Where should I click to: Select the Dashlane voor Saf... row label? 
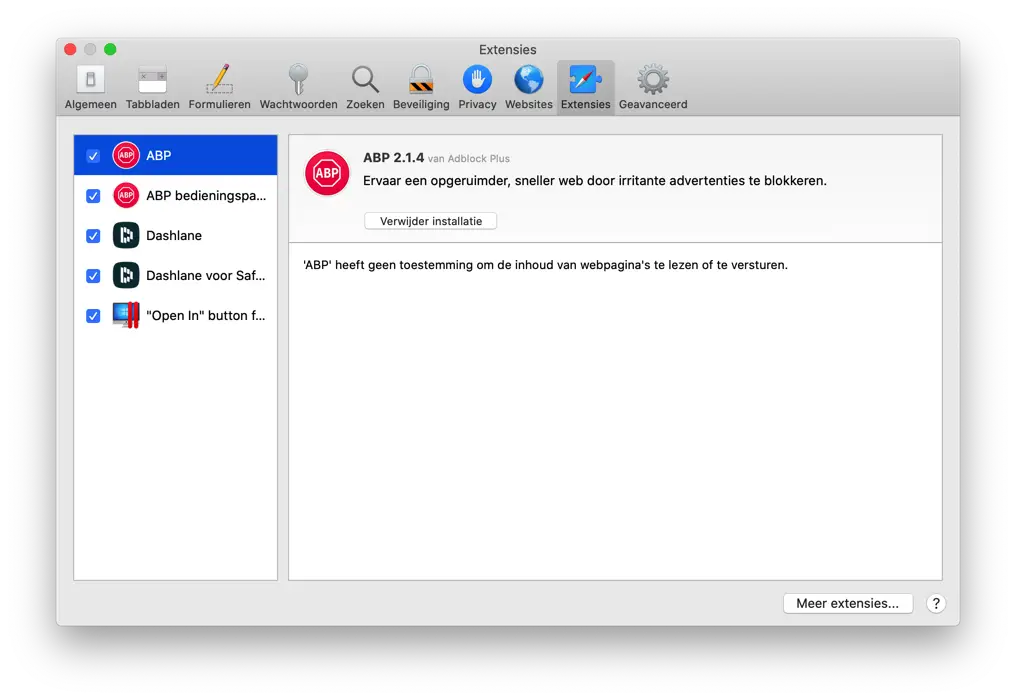click(x=205, y=275)
